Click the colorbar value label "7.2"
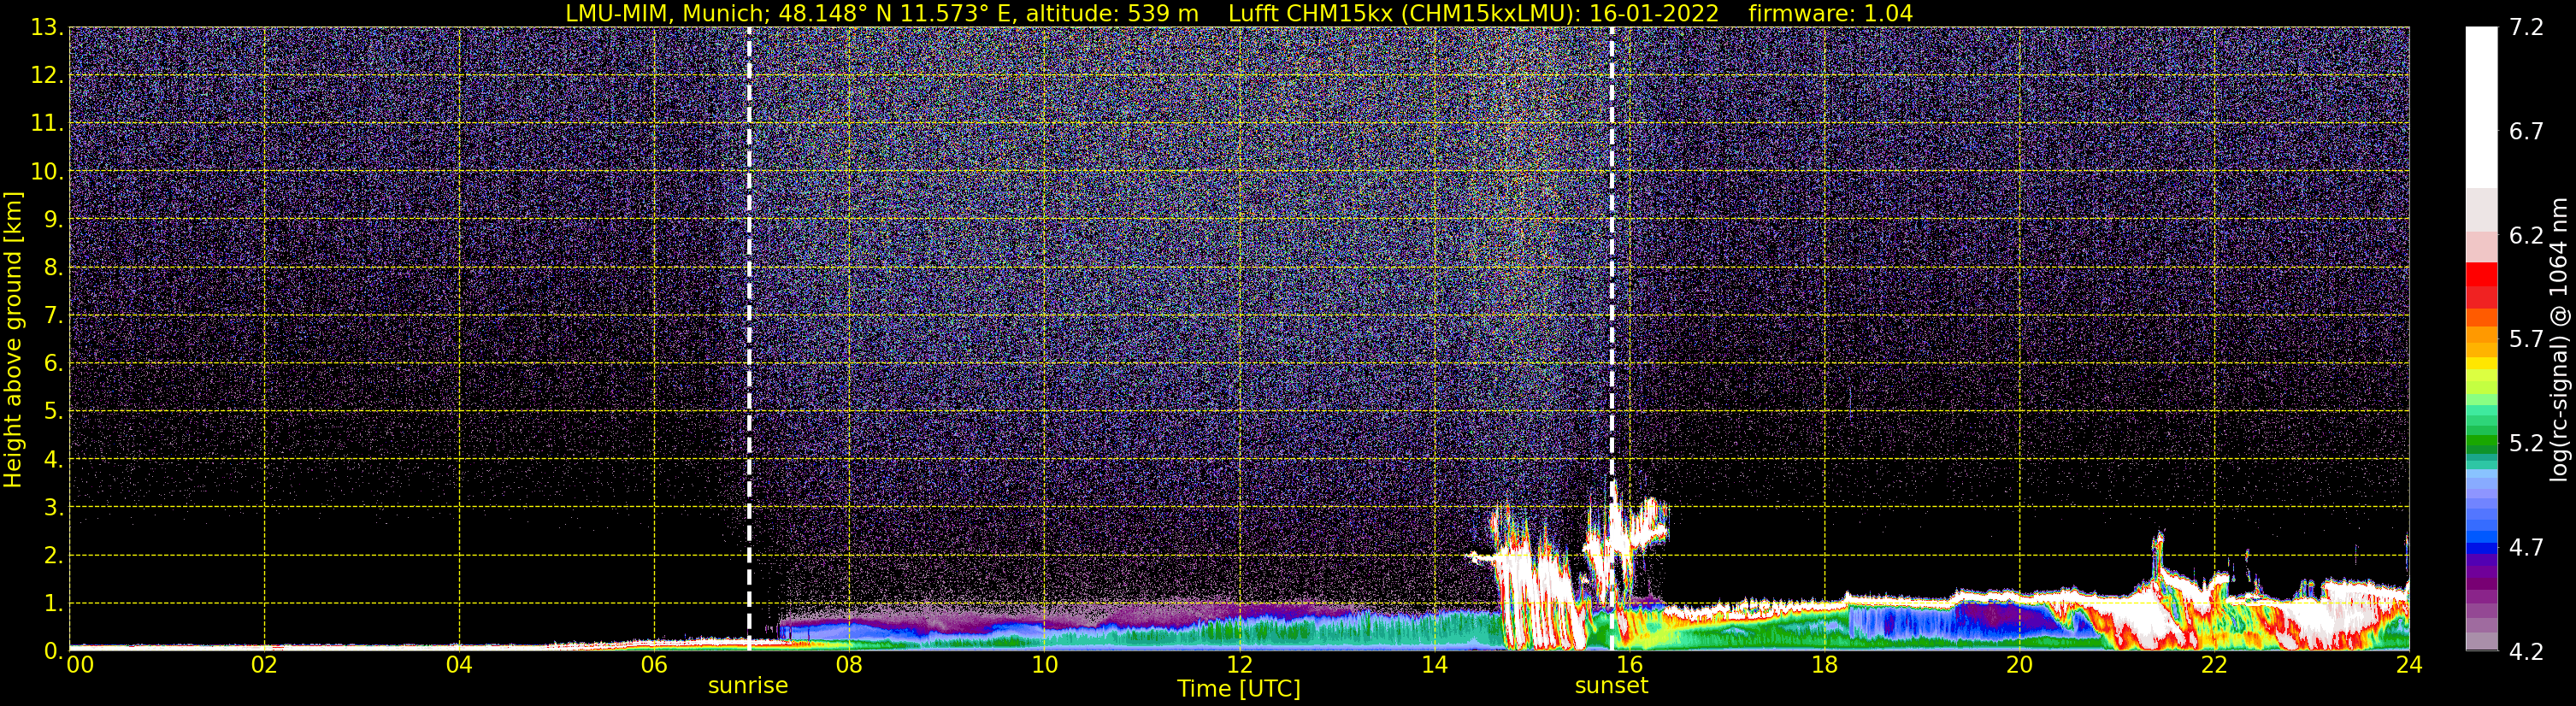 pos(2526,27)
